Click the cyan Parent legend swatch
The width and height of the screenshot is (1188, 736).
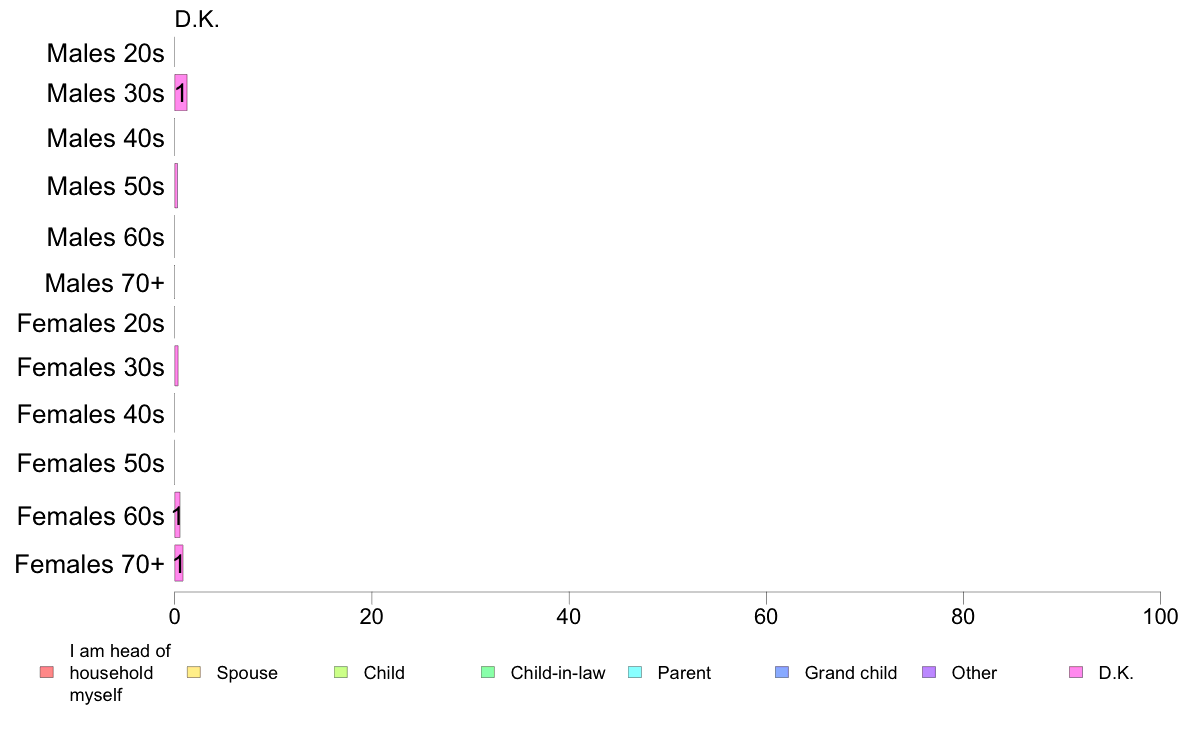point(634,672)
